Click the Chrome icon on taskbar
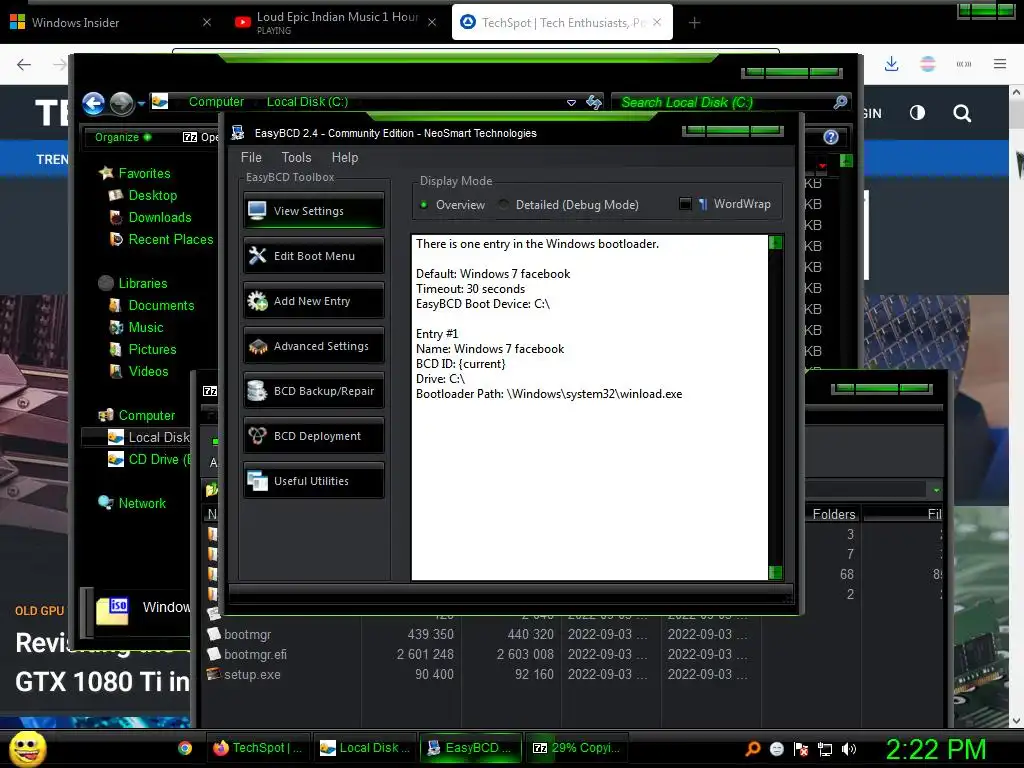 pyautogui.click(x=185, y=748)
